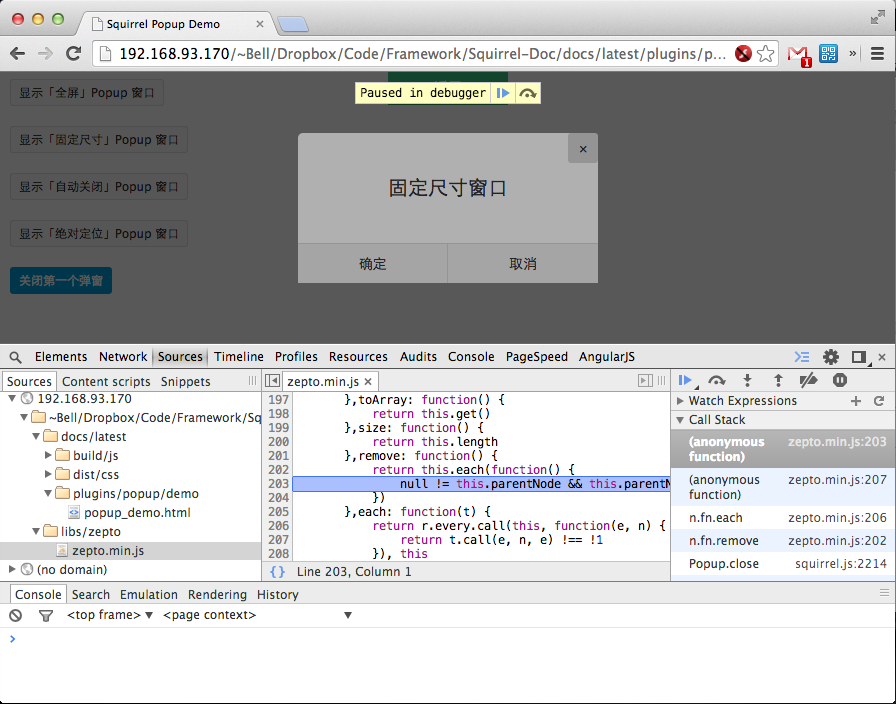Image resolution: width=896 pixels, height=704 pixels.
Task: Select the Content scripts navigator tab
Action: [106, 381]
